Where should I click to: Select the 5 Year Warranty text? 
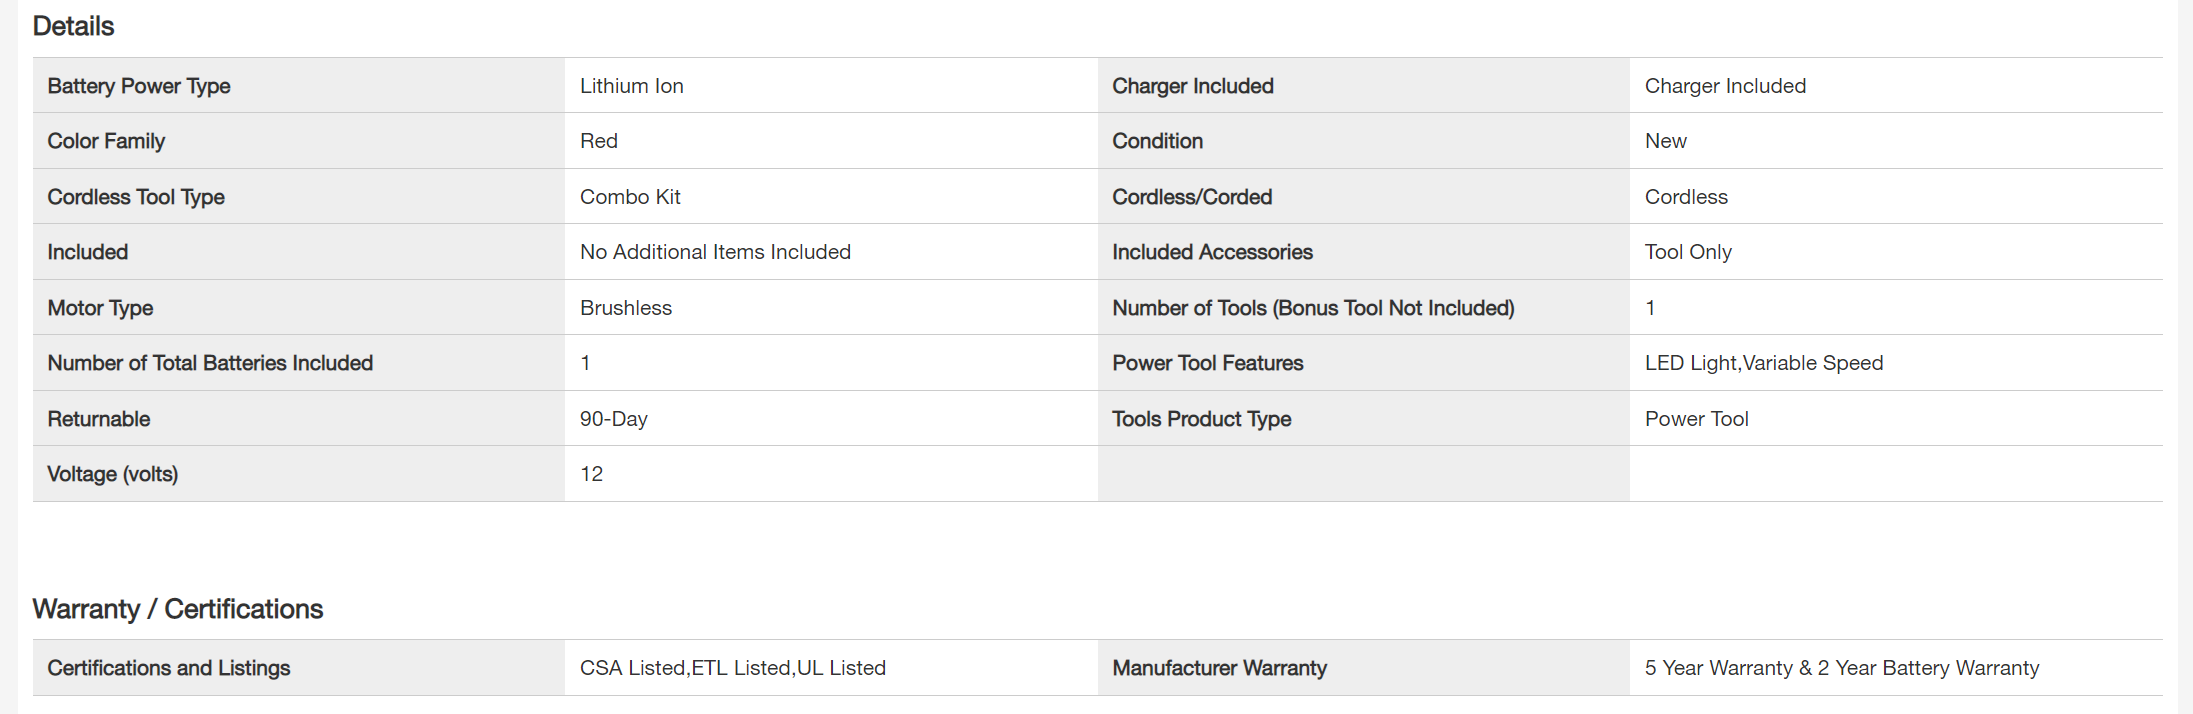tap(1718, 668)
